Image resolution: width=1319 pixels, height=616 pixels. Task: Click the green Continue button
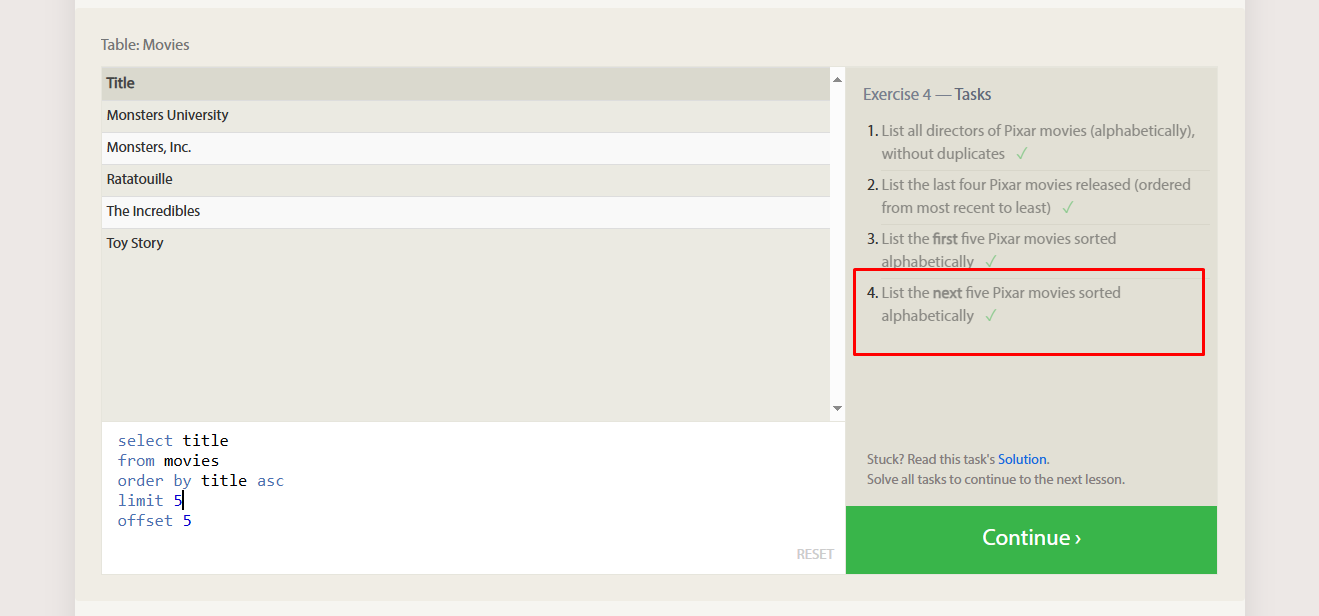[1031, 539]
